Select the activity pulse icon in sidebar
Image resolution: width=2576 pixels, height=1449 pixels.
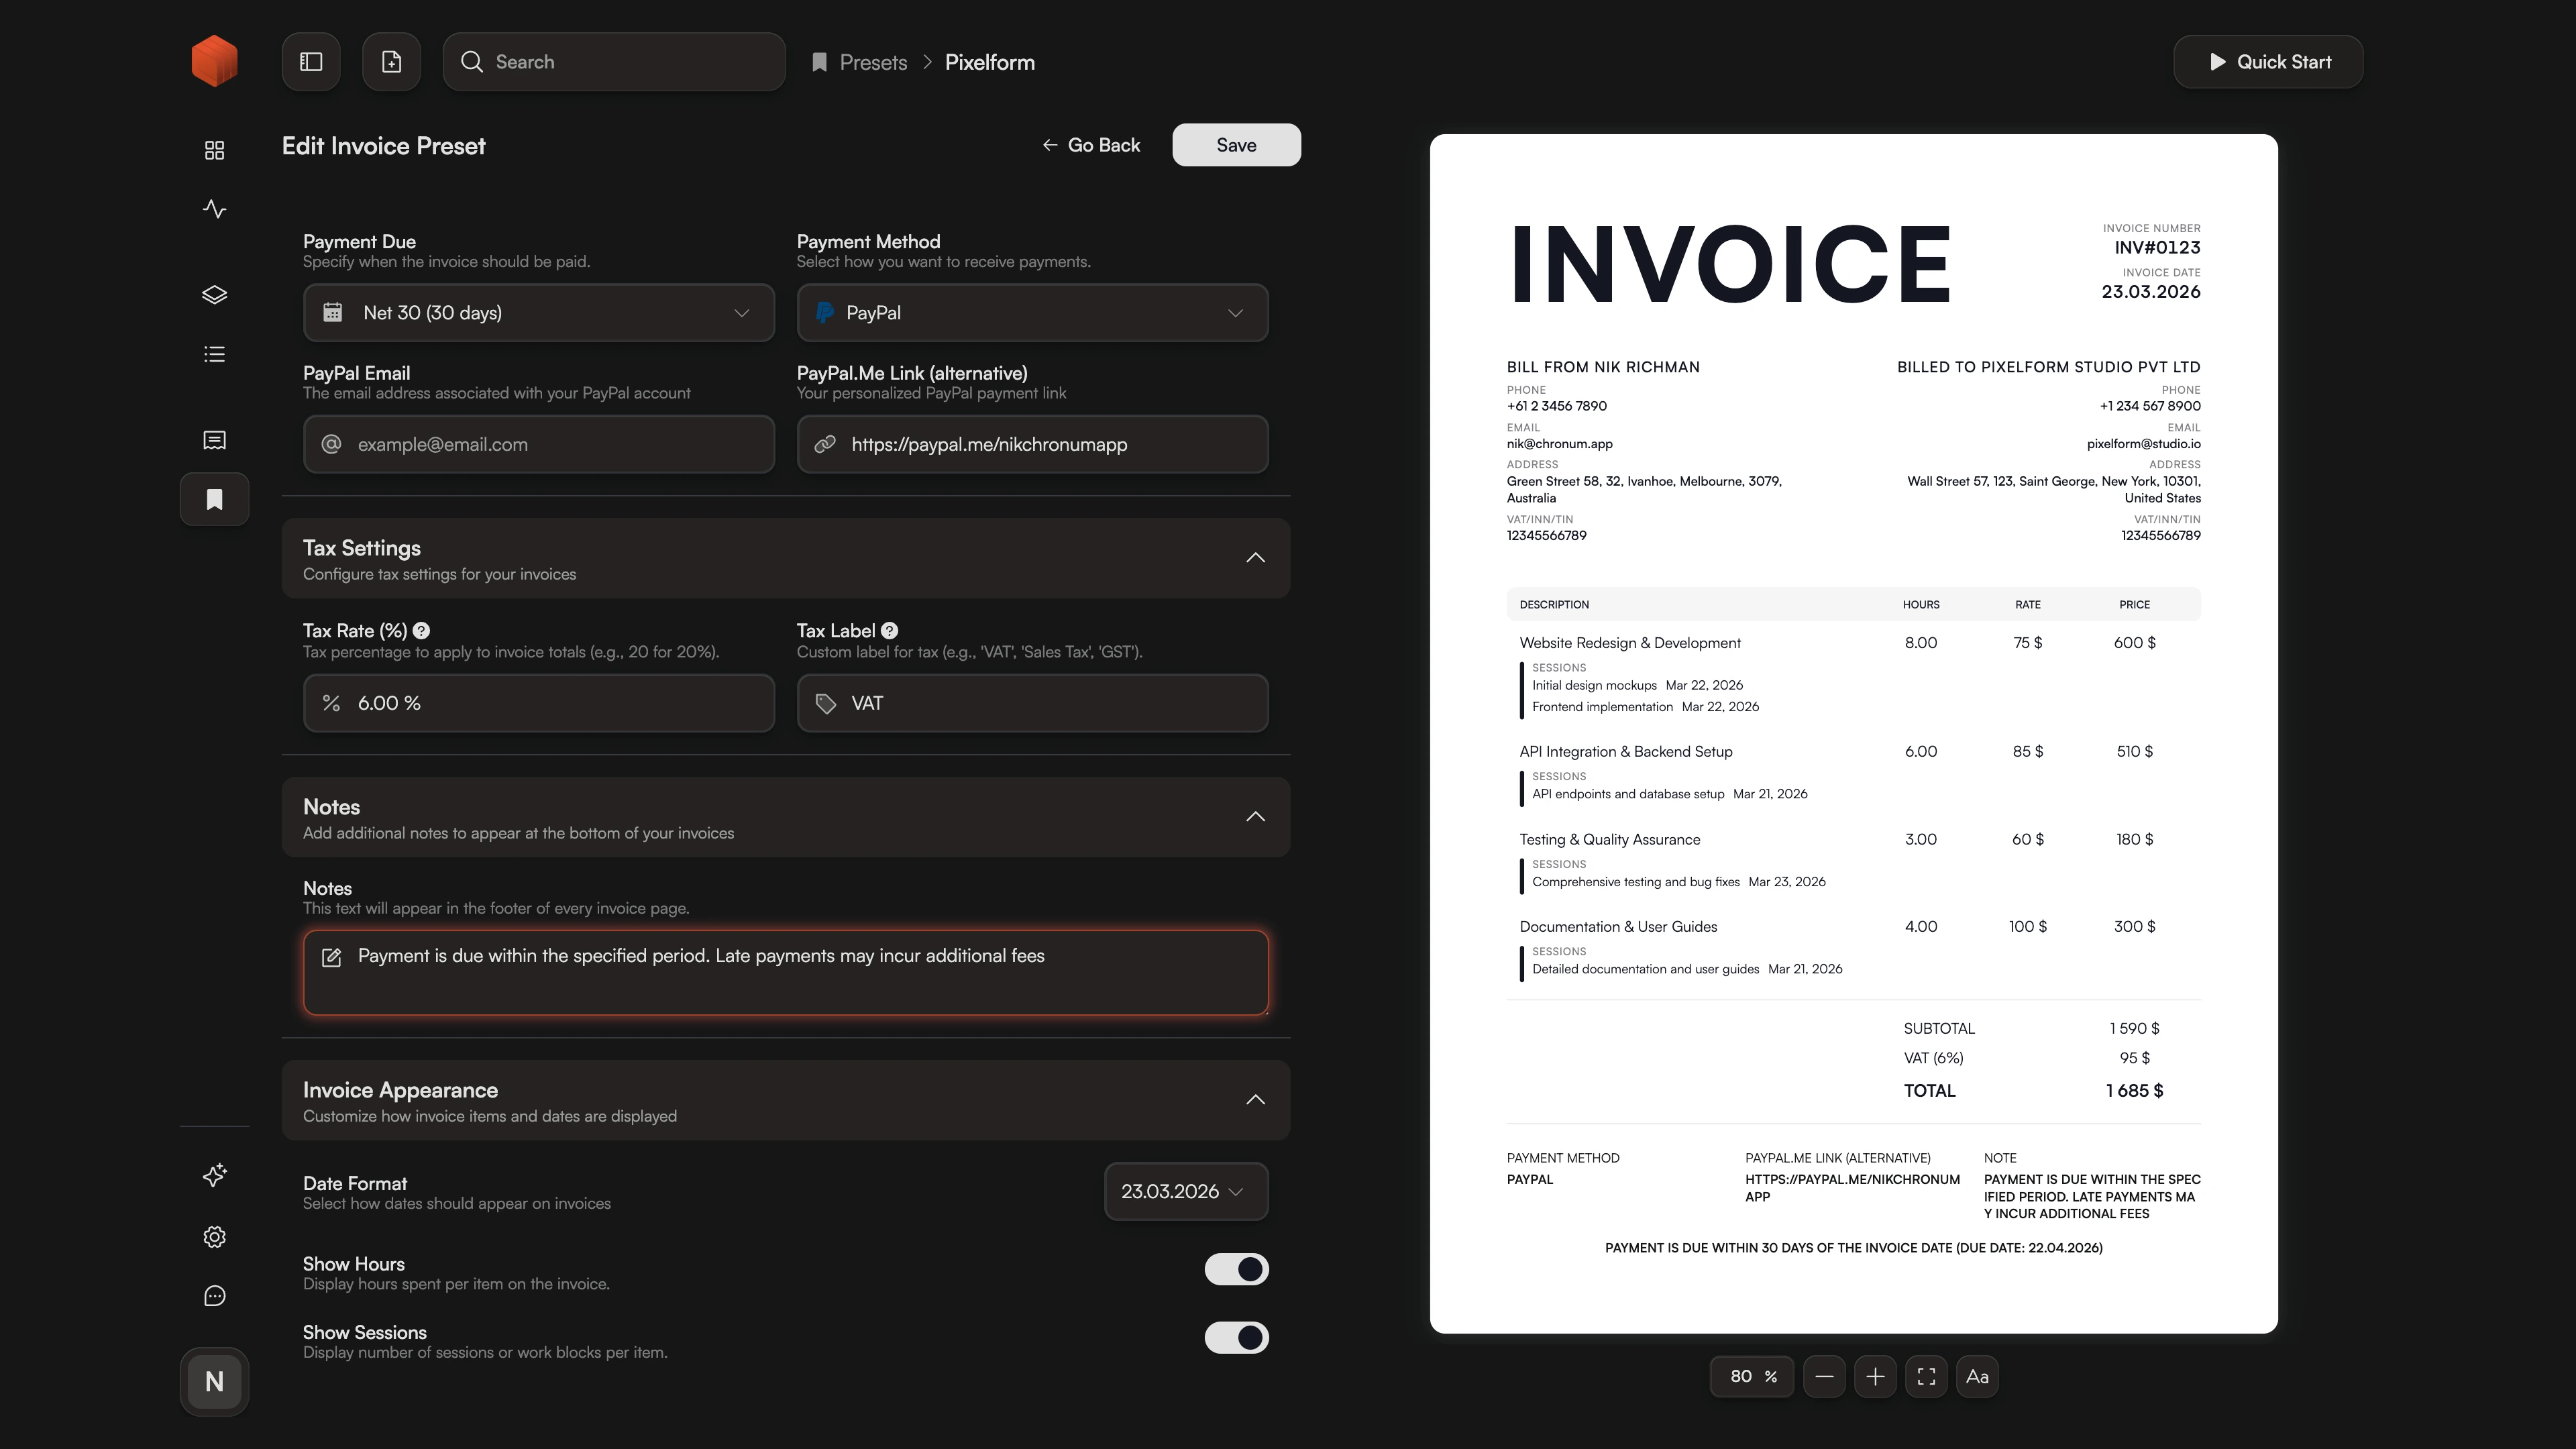214,209
